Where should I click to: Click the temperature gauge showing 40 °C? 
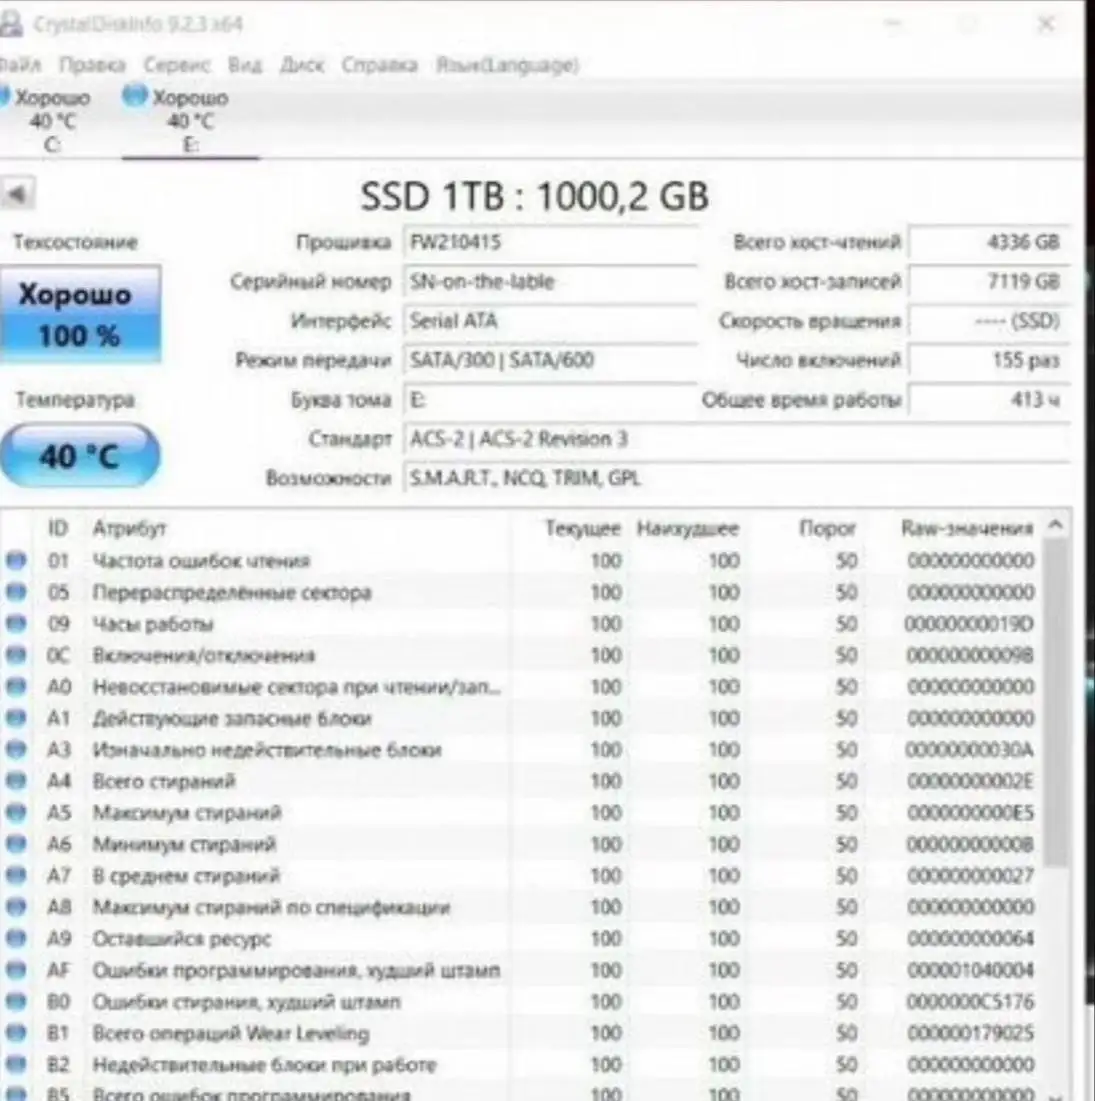80,455
